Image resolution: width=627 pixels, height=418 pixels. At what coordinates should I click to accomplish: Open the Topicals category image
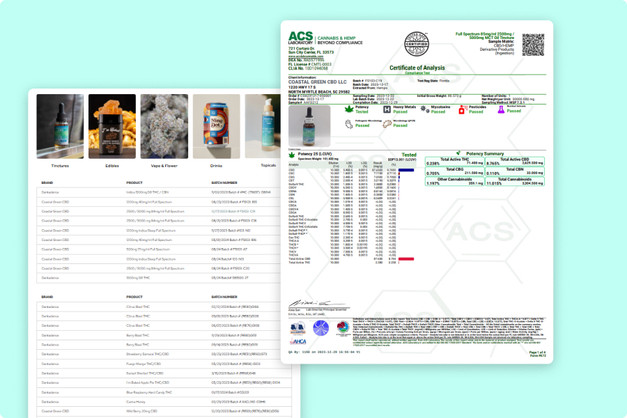pyautogui.click(x=263, y=126)
